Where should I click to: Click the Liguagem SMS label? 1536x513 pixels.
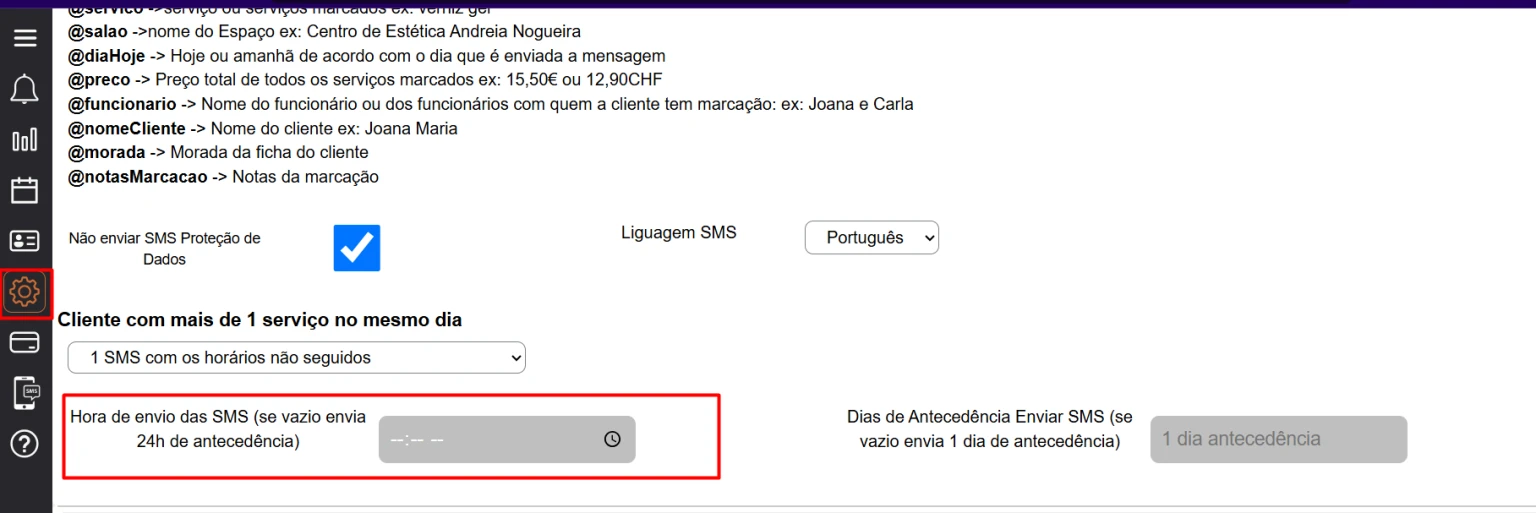tap(678, 233)
